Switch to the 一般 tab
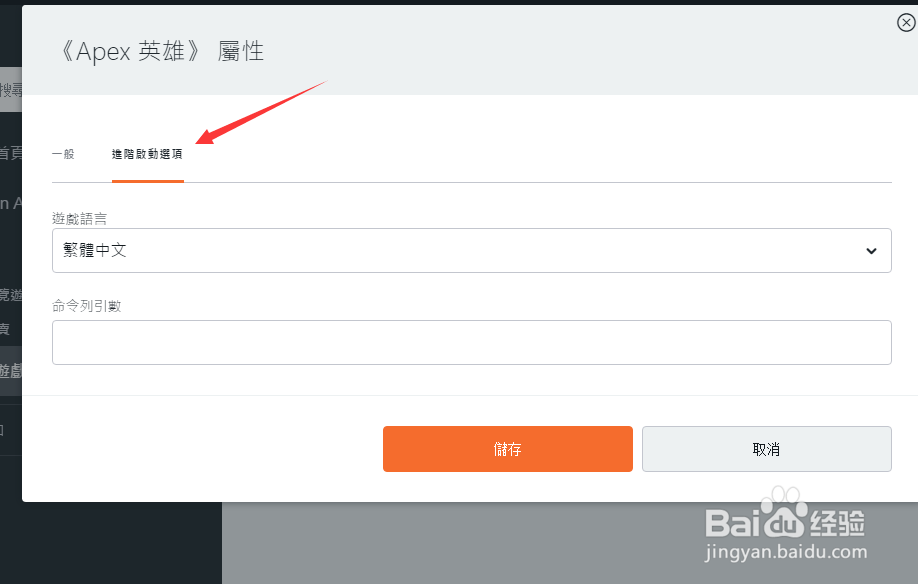The width and height of the screenshot is (918, 584). (63, 154)
